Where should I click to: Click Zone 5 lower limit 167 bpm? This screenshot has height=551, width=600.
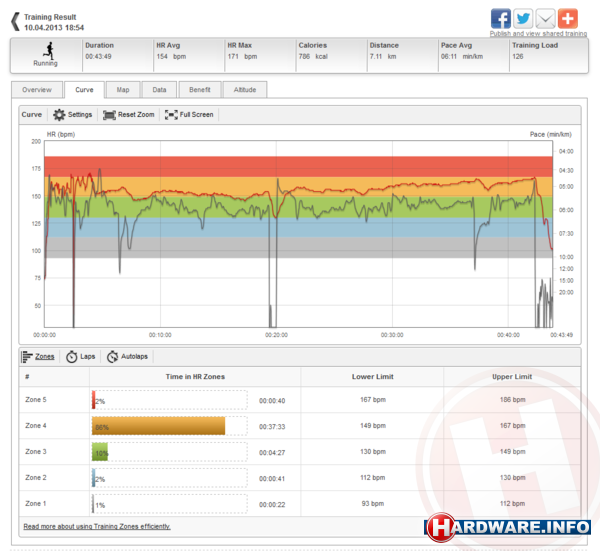373,400
